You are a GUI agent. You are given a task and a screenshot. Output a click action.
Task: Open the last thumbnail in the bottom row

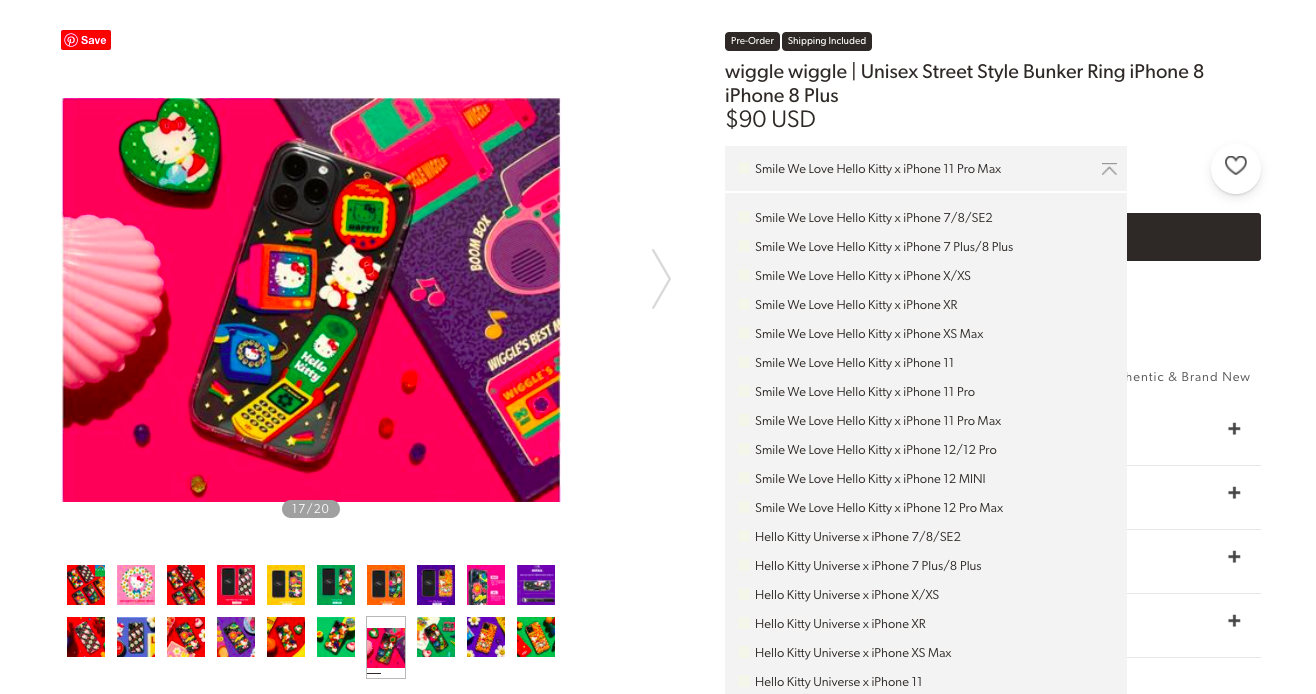coord(536,637)
